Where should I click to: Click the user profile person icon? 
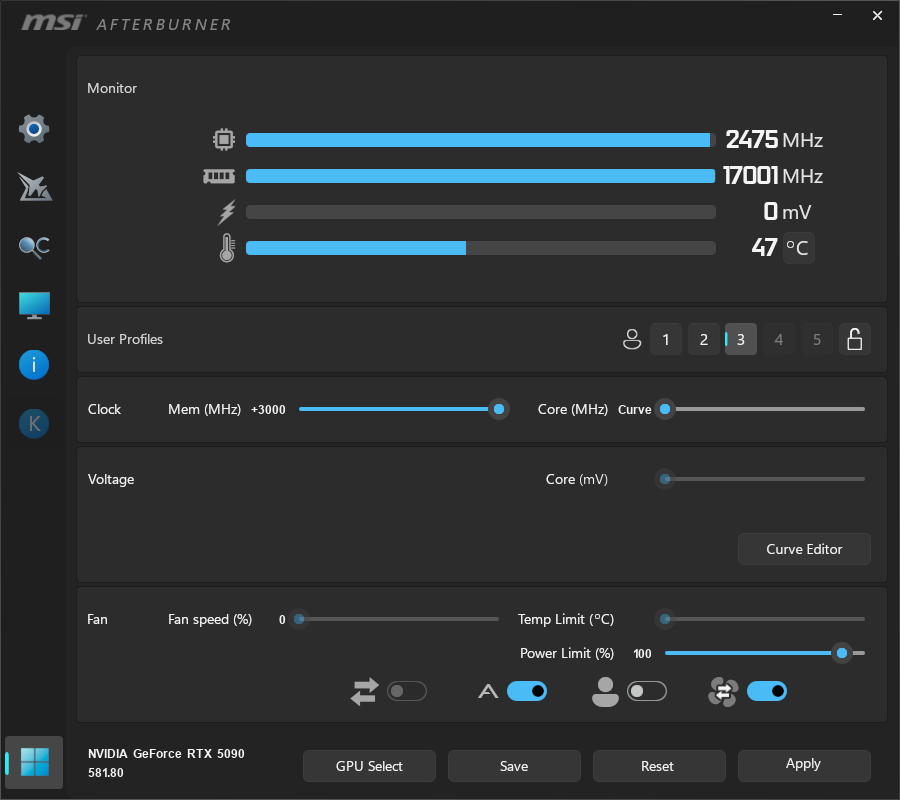point(631,340)
